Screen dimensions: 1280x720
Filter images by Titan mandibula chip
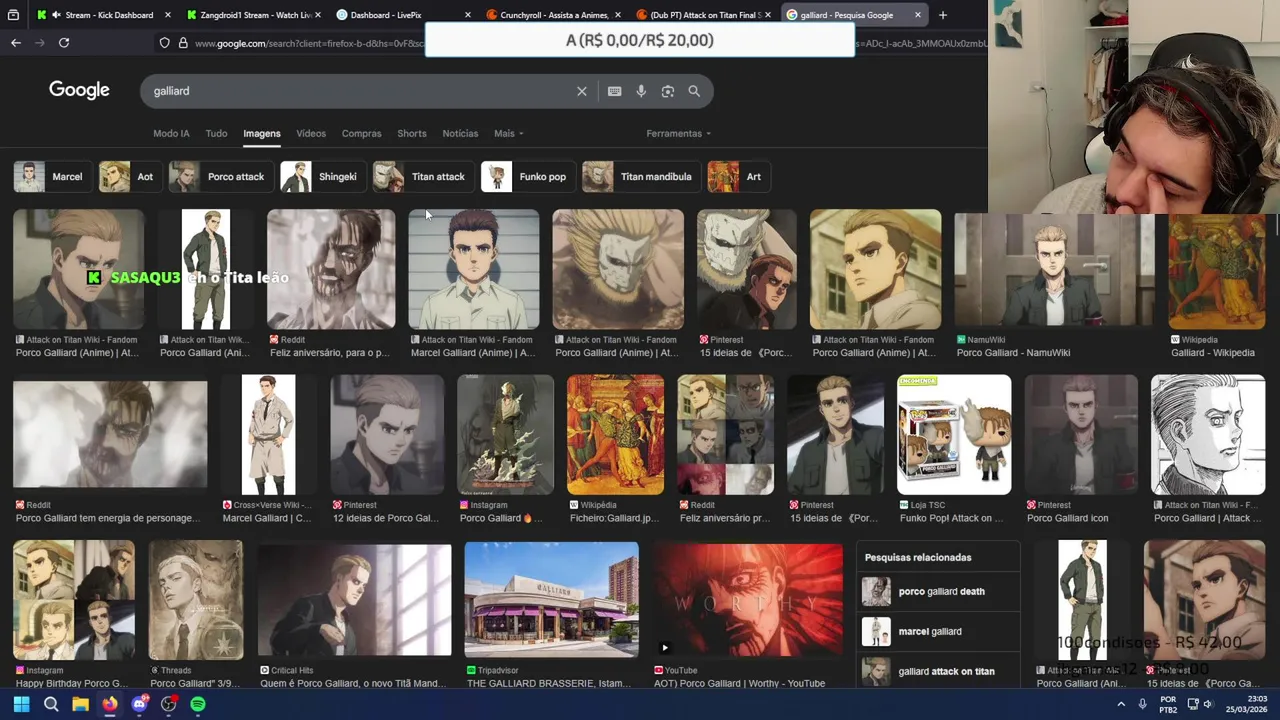tap(640, 177)
